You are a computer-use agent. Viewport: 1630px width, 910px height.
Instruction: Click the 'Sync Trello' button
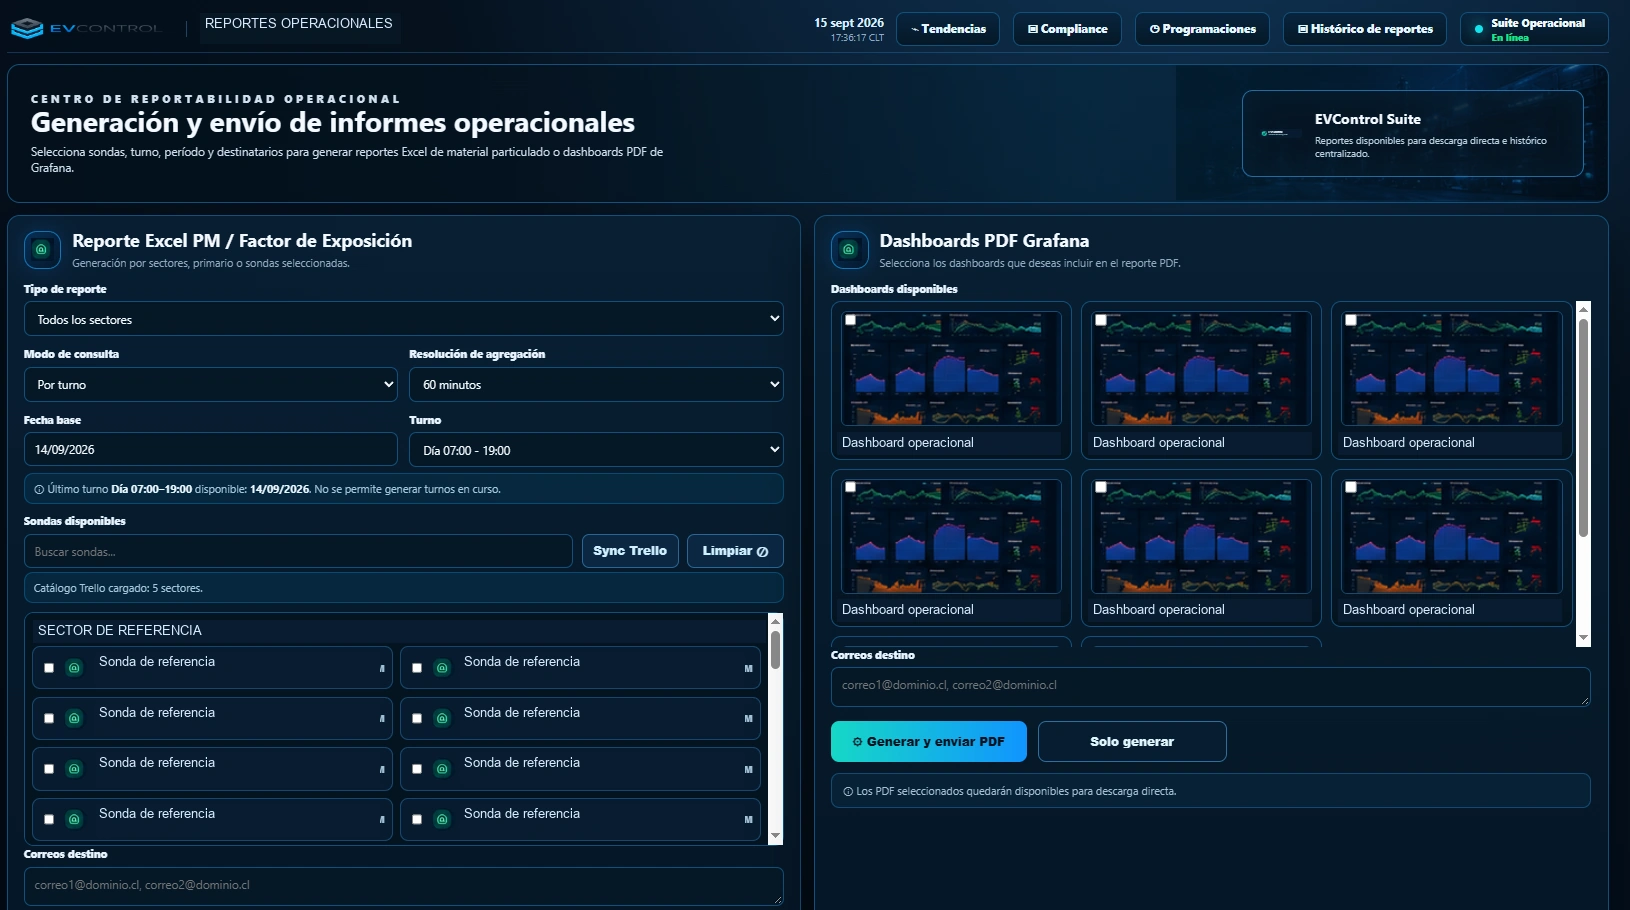[x=630, y=551]
